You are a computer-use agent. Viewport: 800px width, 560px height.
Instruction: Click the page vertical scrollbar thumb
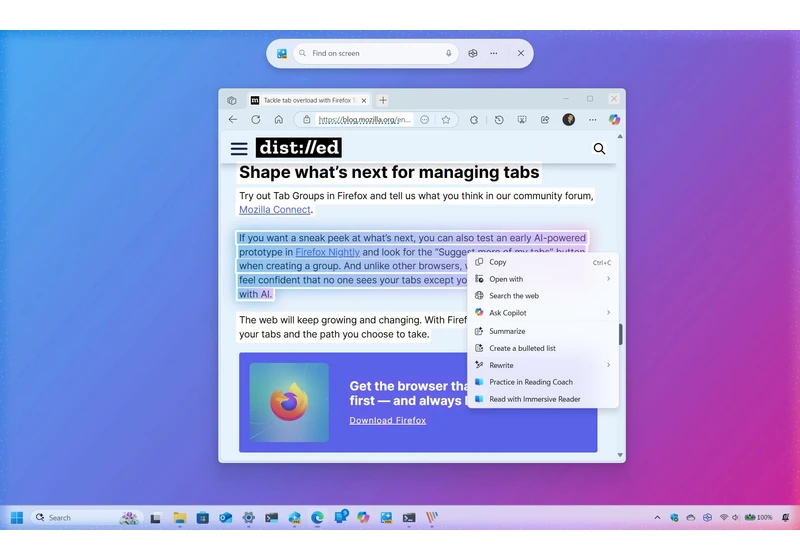click(620, 335)
